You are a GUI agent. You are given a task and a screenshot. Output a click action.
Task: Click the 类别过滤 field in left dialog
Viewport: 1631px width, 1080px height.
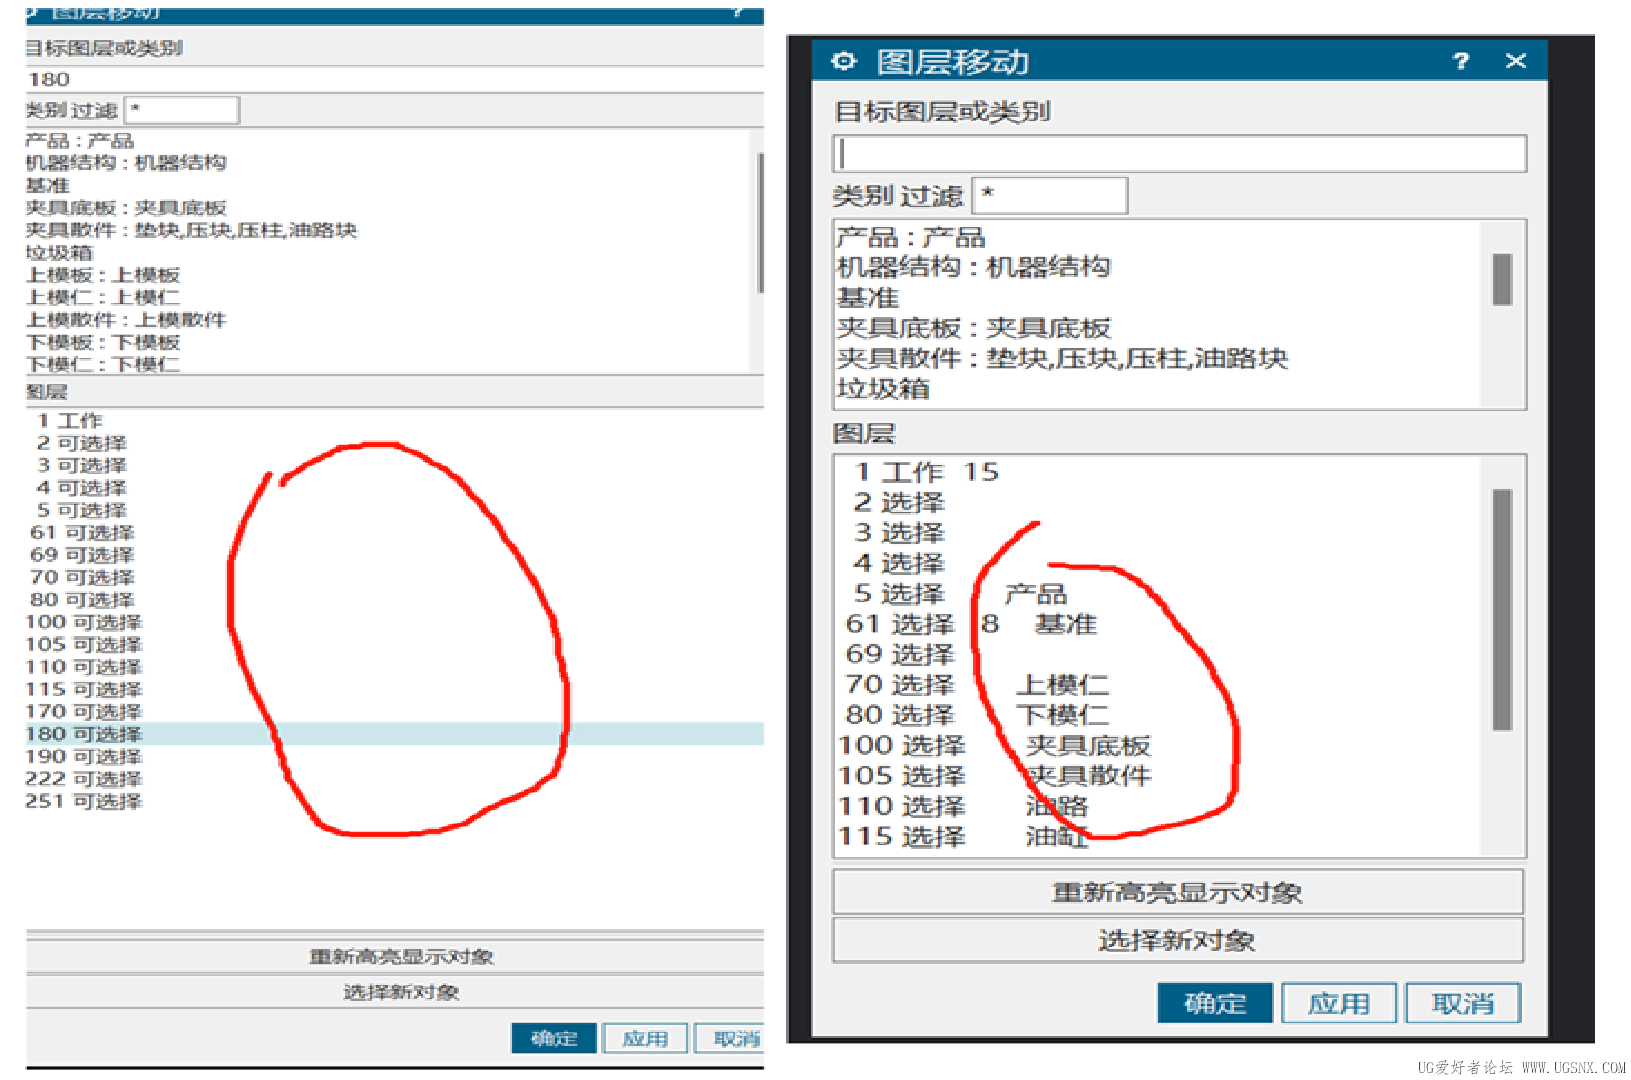pos(182,110)
